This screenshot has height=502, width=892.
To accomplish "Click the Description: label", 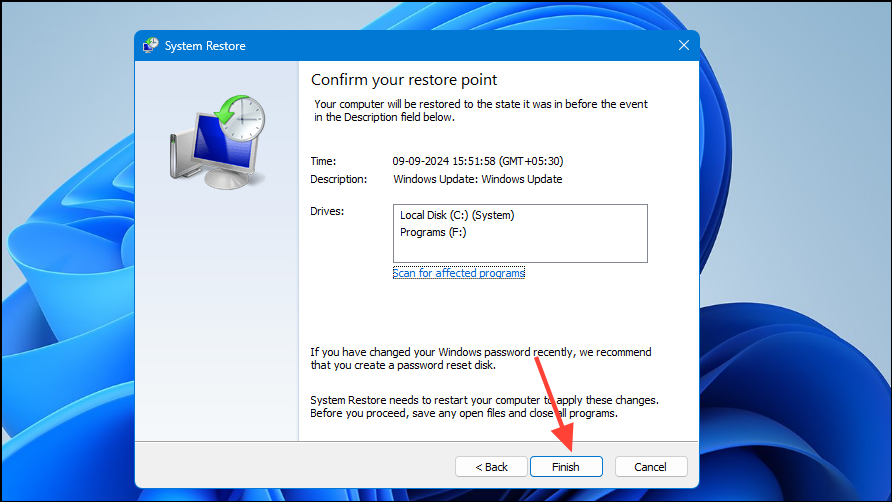I will 338,179.
